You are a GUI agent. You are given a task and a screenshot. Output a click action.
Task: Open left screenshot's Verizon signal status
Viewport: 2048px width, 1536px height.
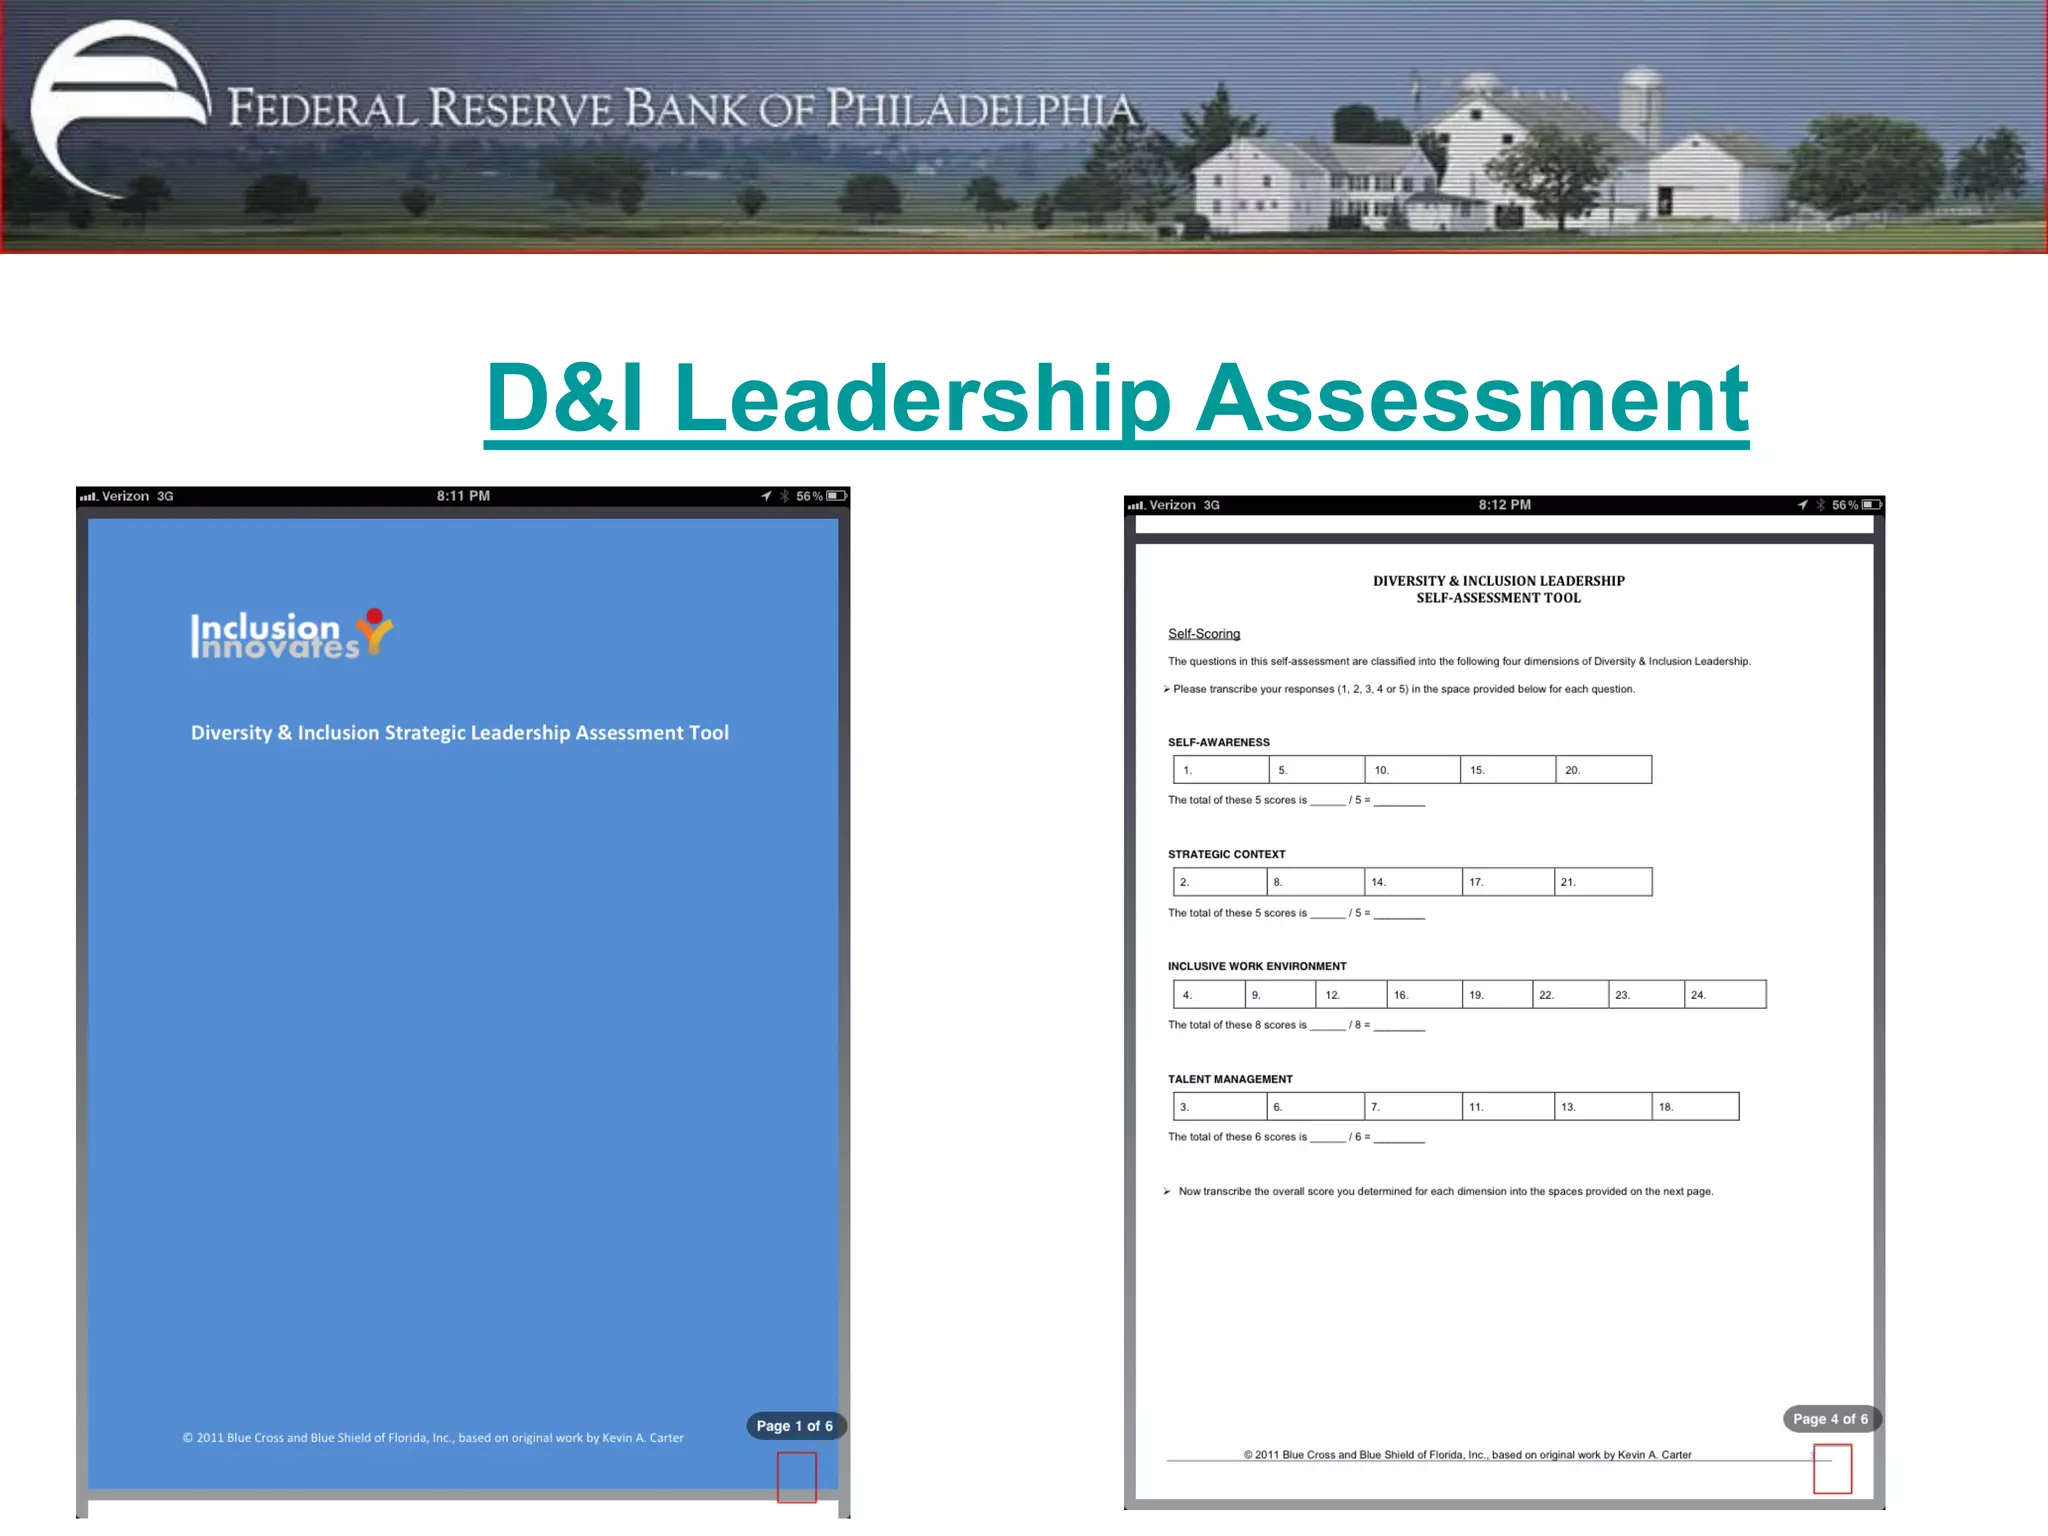[x=127, y=496]
